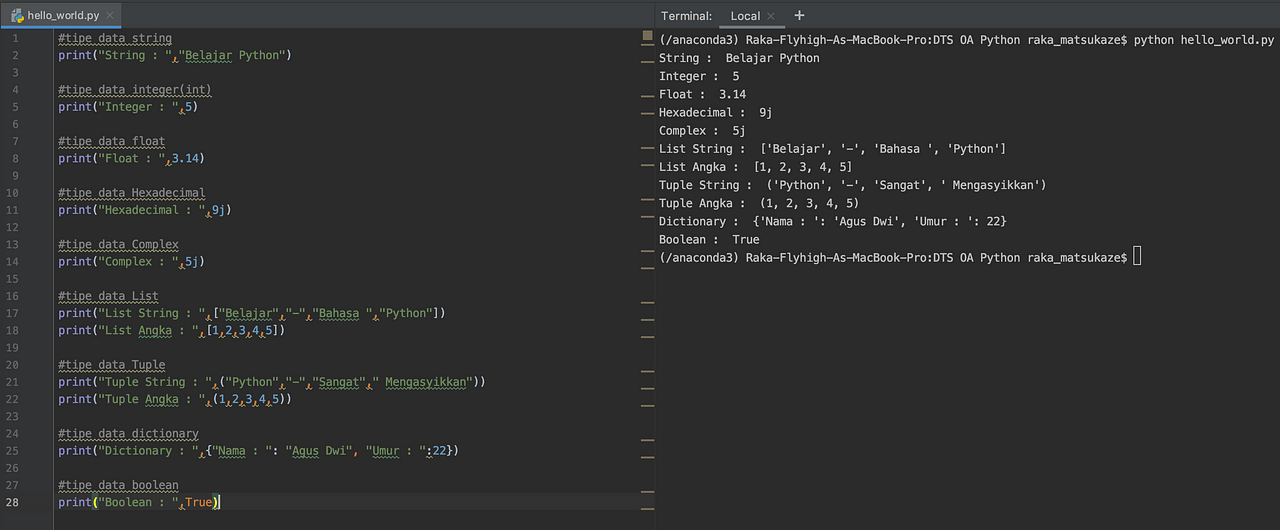Click the comment '#tipe data boolean'
The height and width of the screenshot is (530, 1280).
(118, 485)
